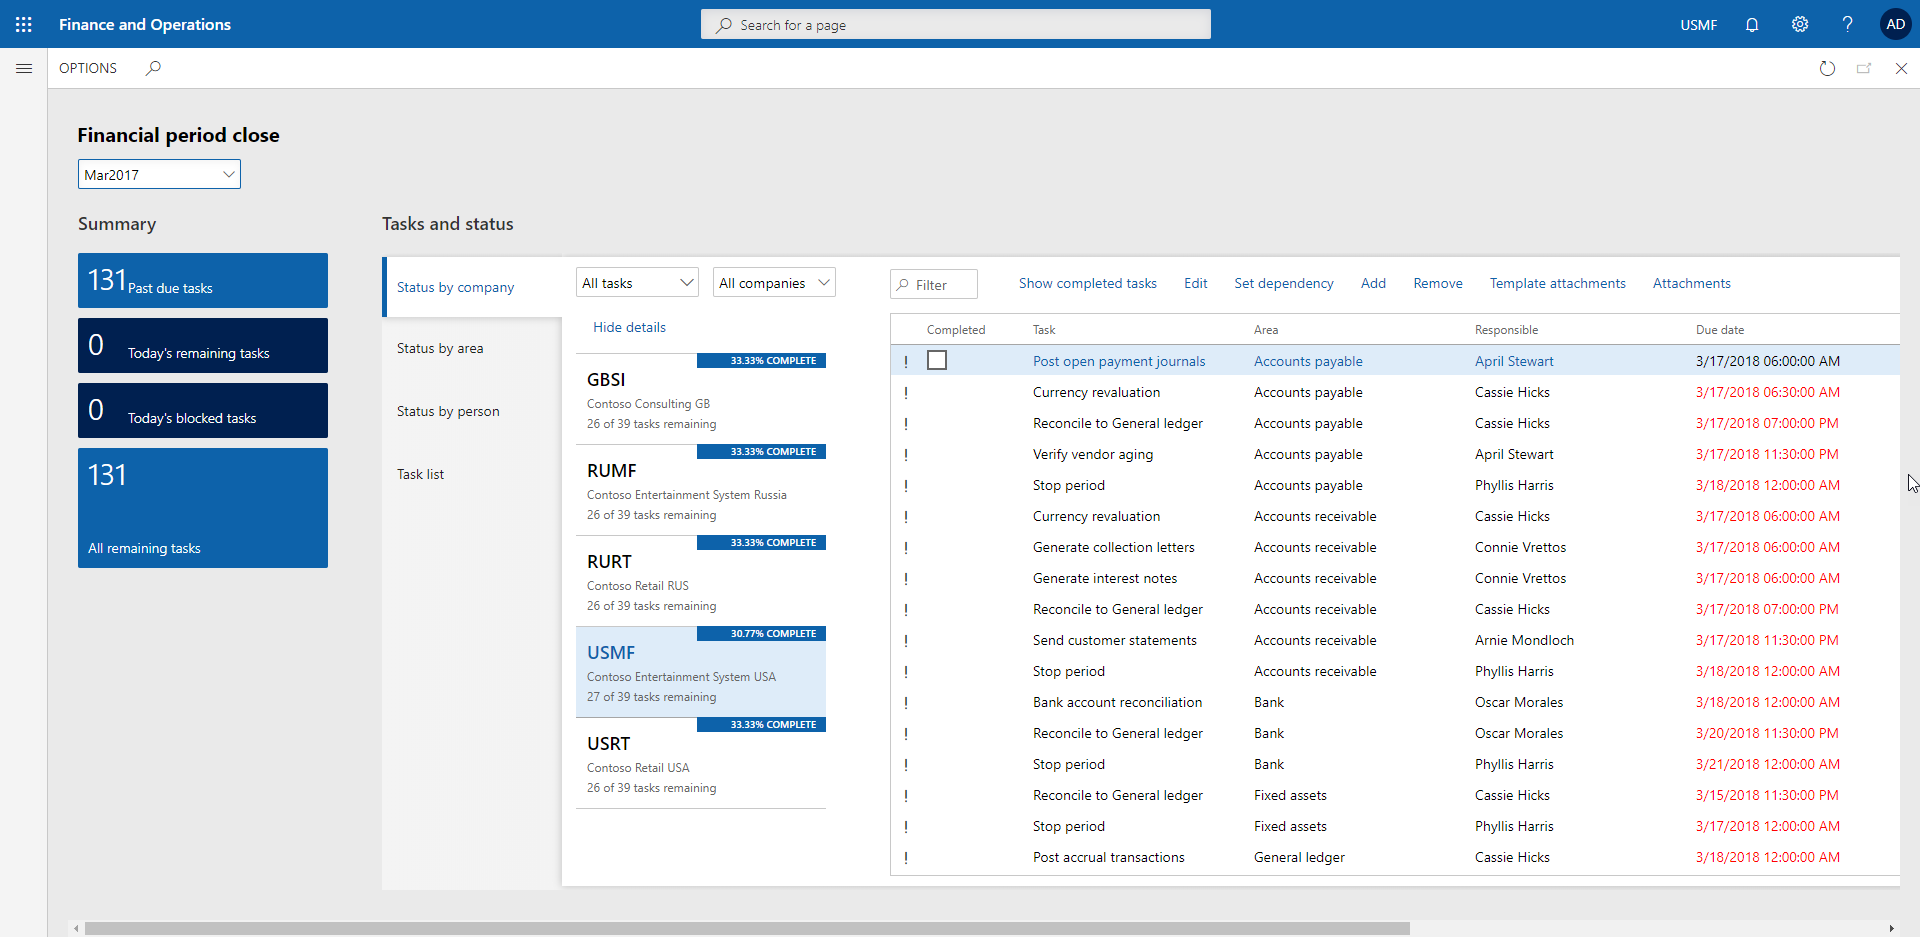This screenshot has width=1920, height=937.
Task: Click Show completed tasks button
Action: click(x=1087, y=283)
